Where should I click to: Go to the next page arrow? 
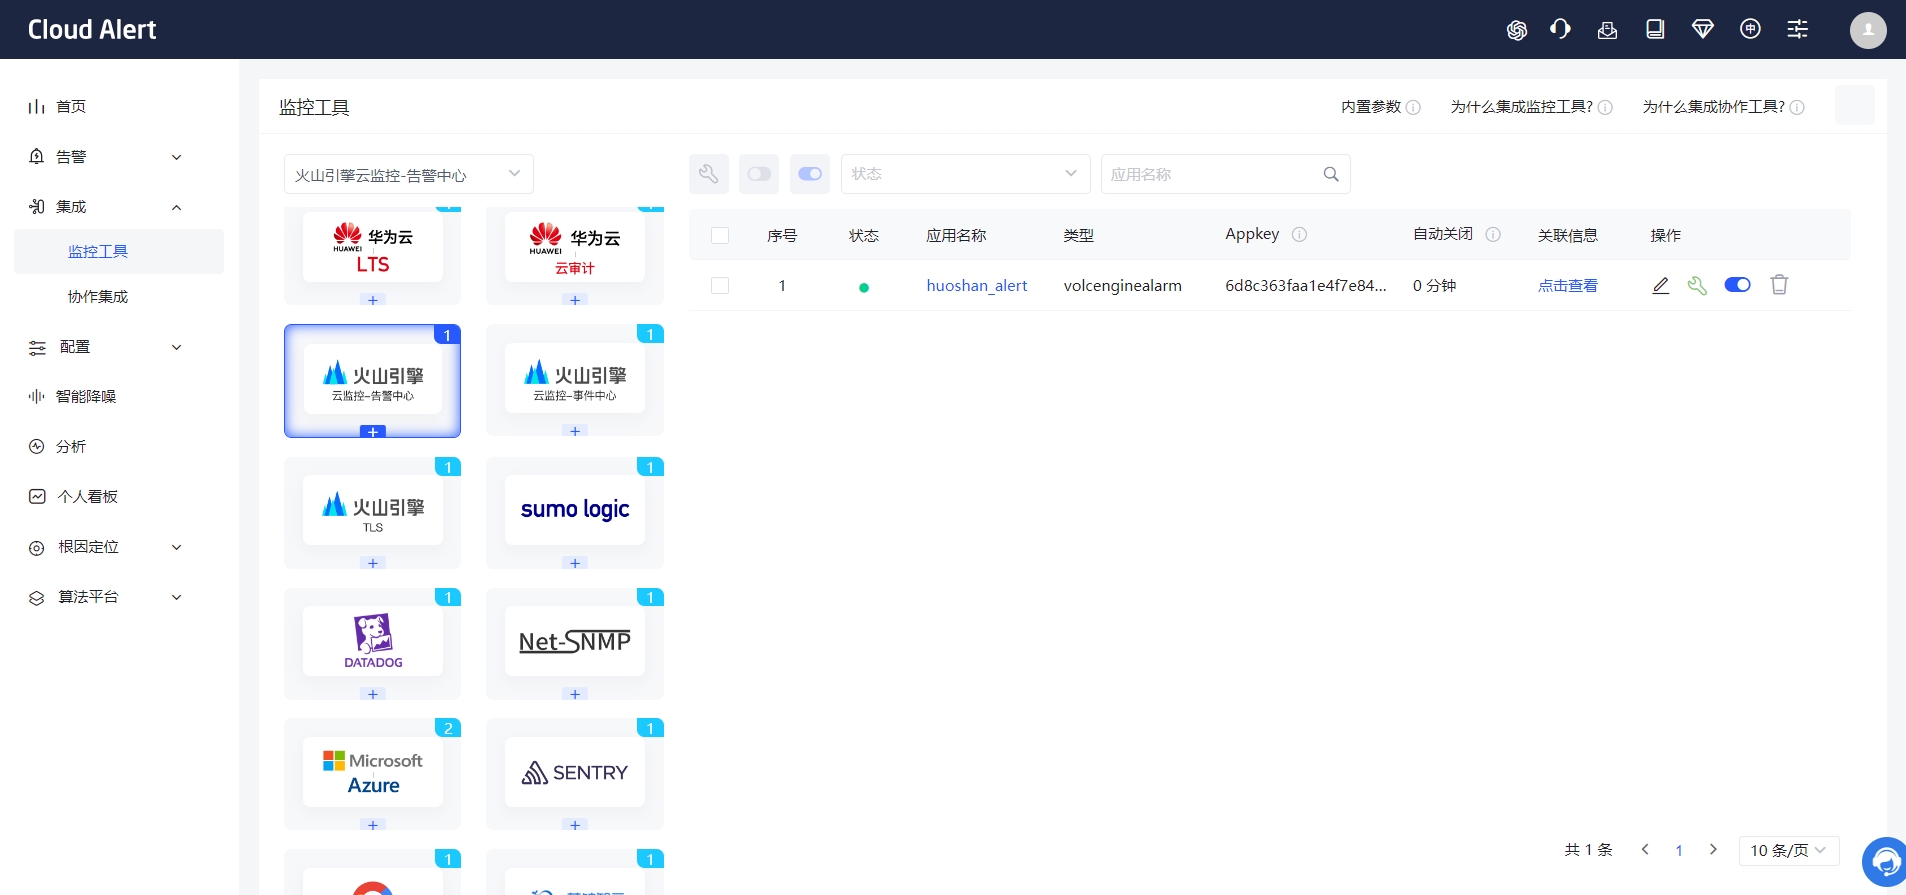(x=1713, y=849)
